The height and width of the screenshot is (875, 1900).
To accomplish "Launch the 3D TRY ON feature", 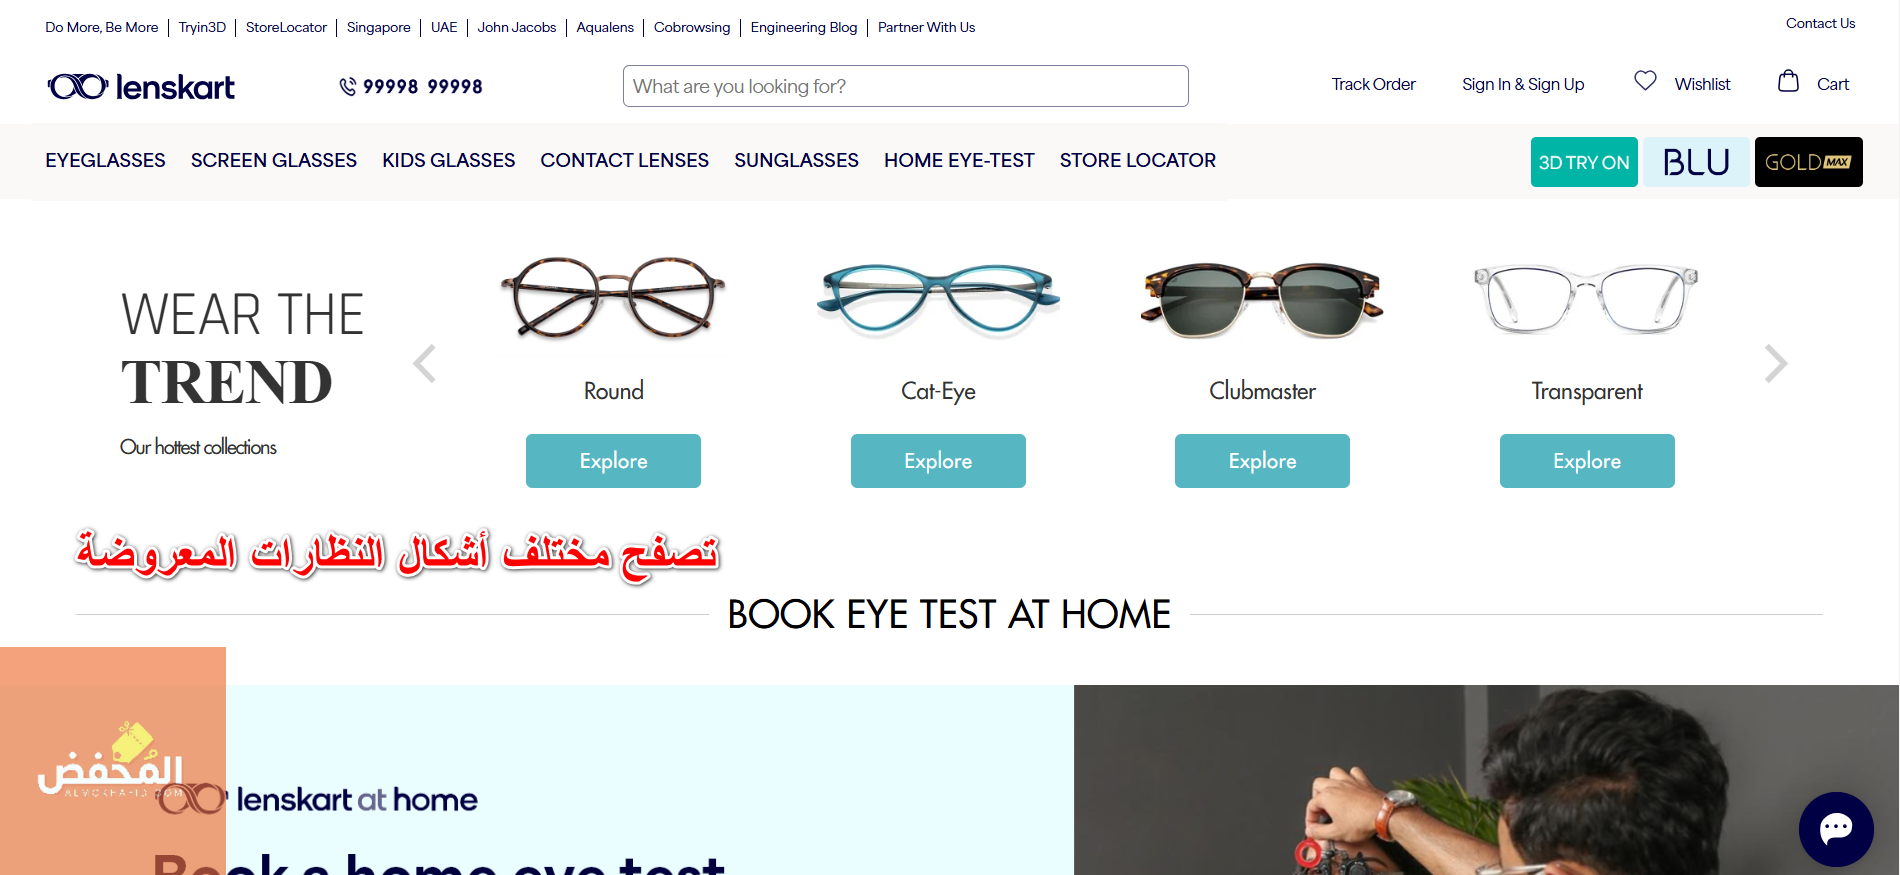I will tap(1584, 162).
